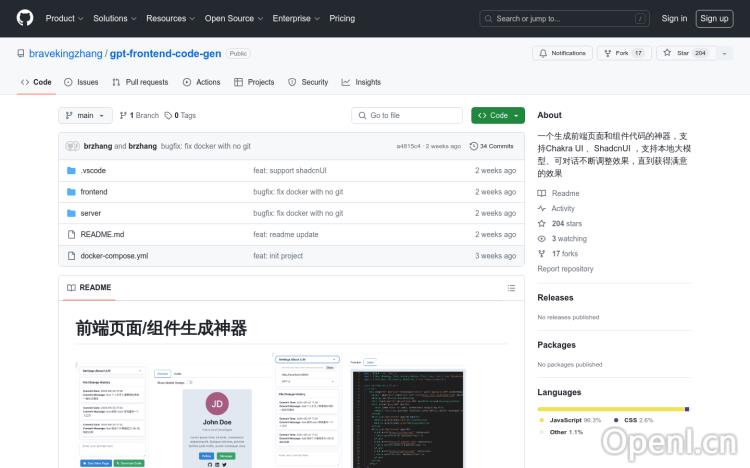750x468 pixels.
Task: Click the .vscode folder icon
Action: pyautogui.click(x=71, y=171)
